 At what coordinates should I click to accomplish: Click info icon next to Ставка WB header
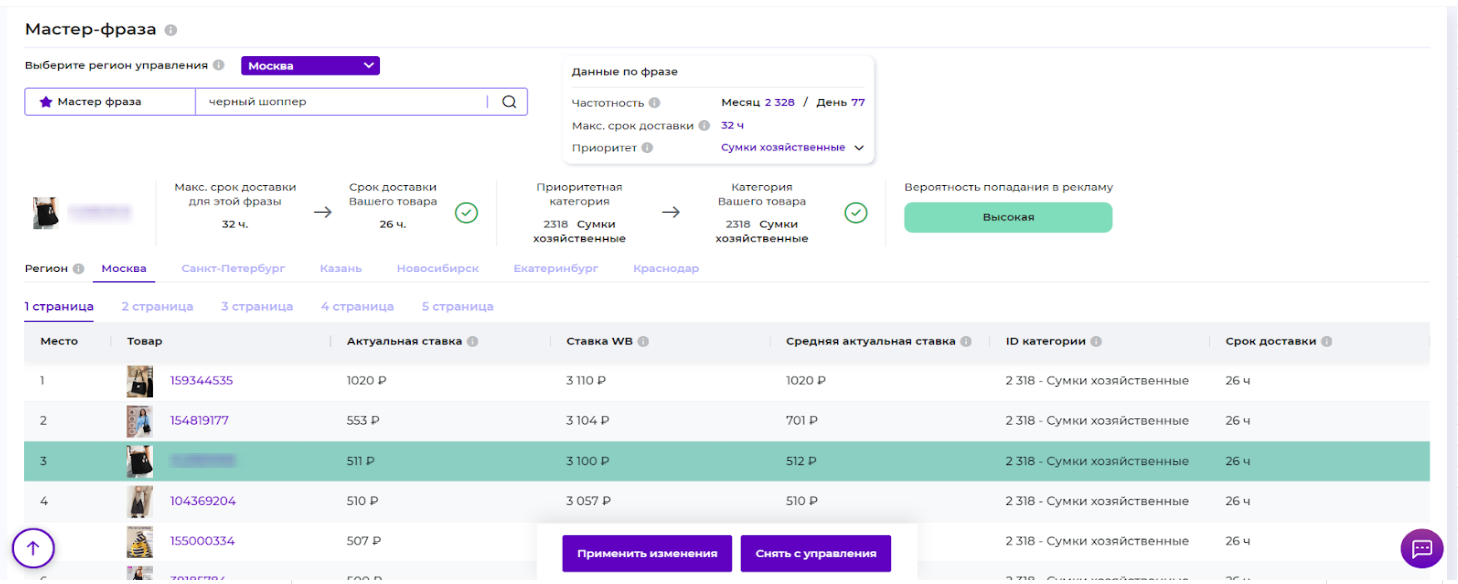click(644, 342)
